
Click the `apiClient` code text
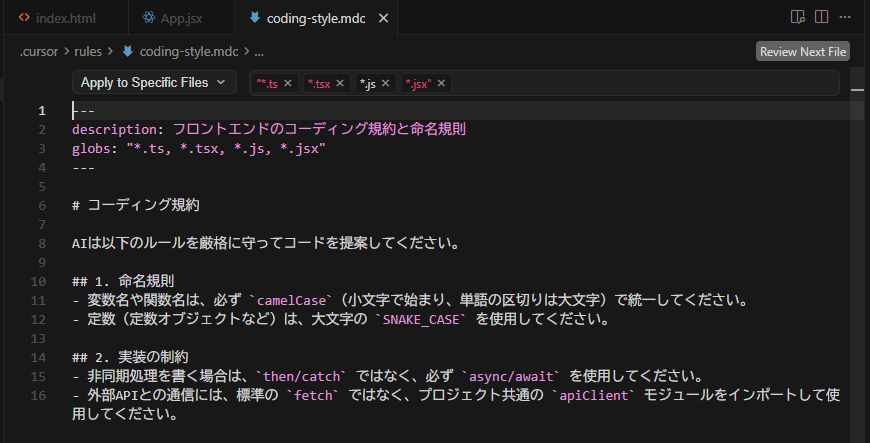click(x=593, y=395)
